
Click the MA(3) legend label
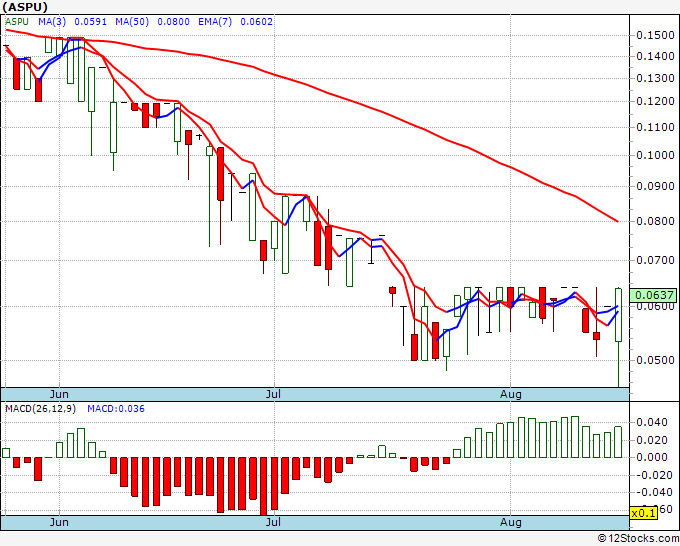[x=52, y=22]
